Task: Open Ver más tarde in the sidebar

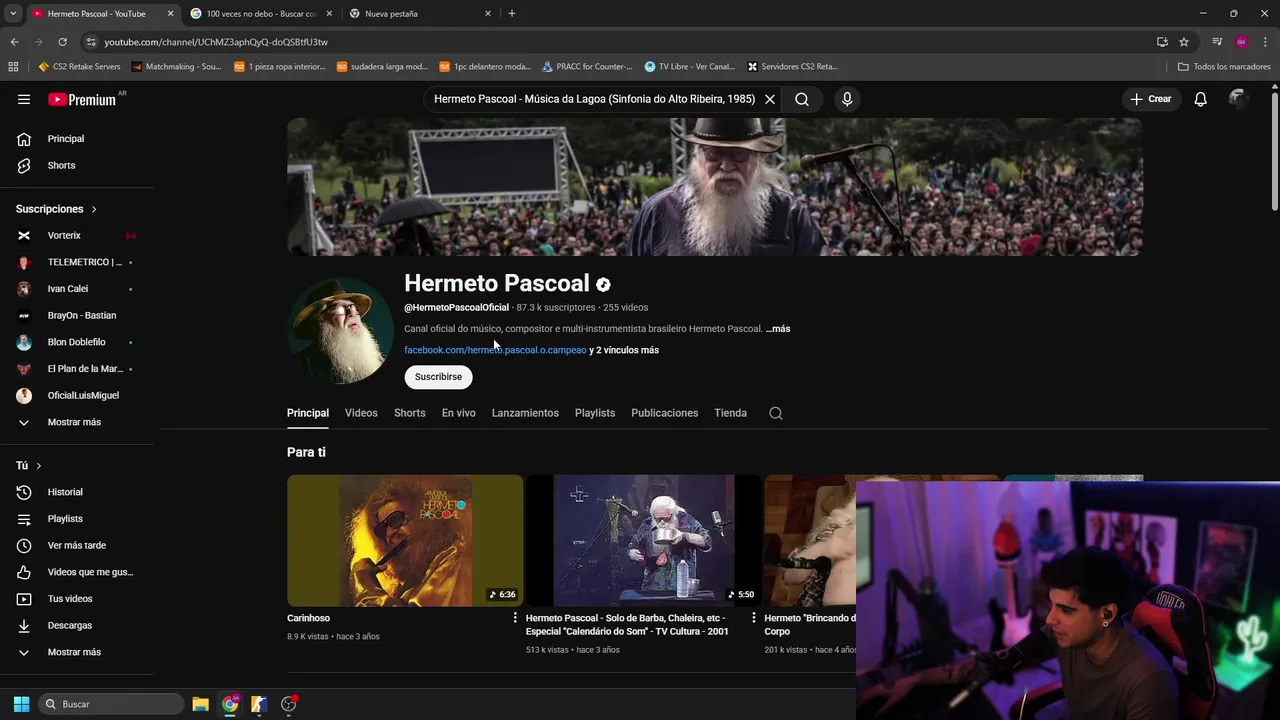Action: (77, 545)
